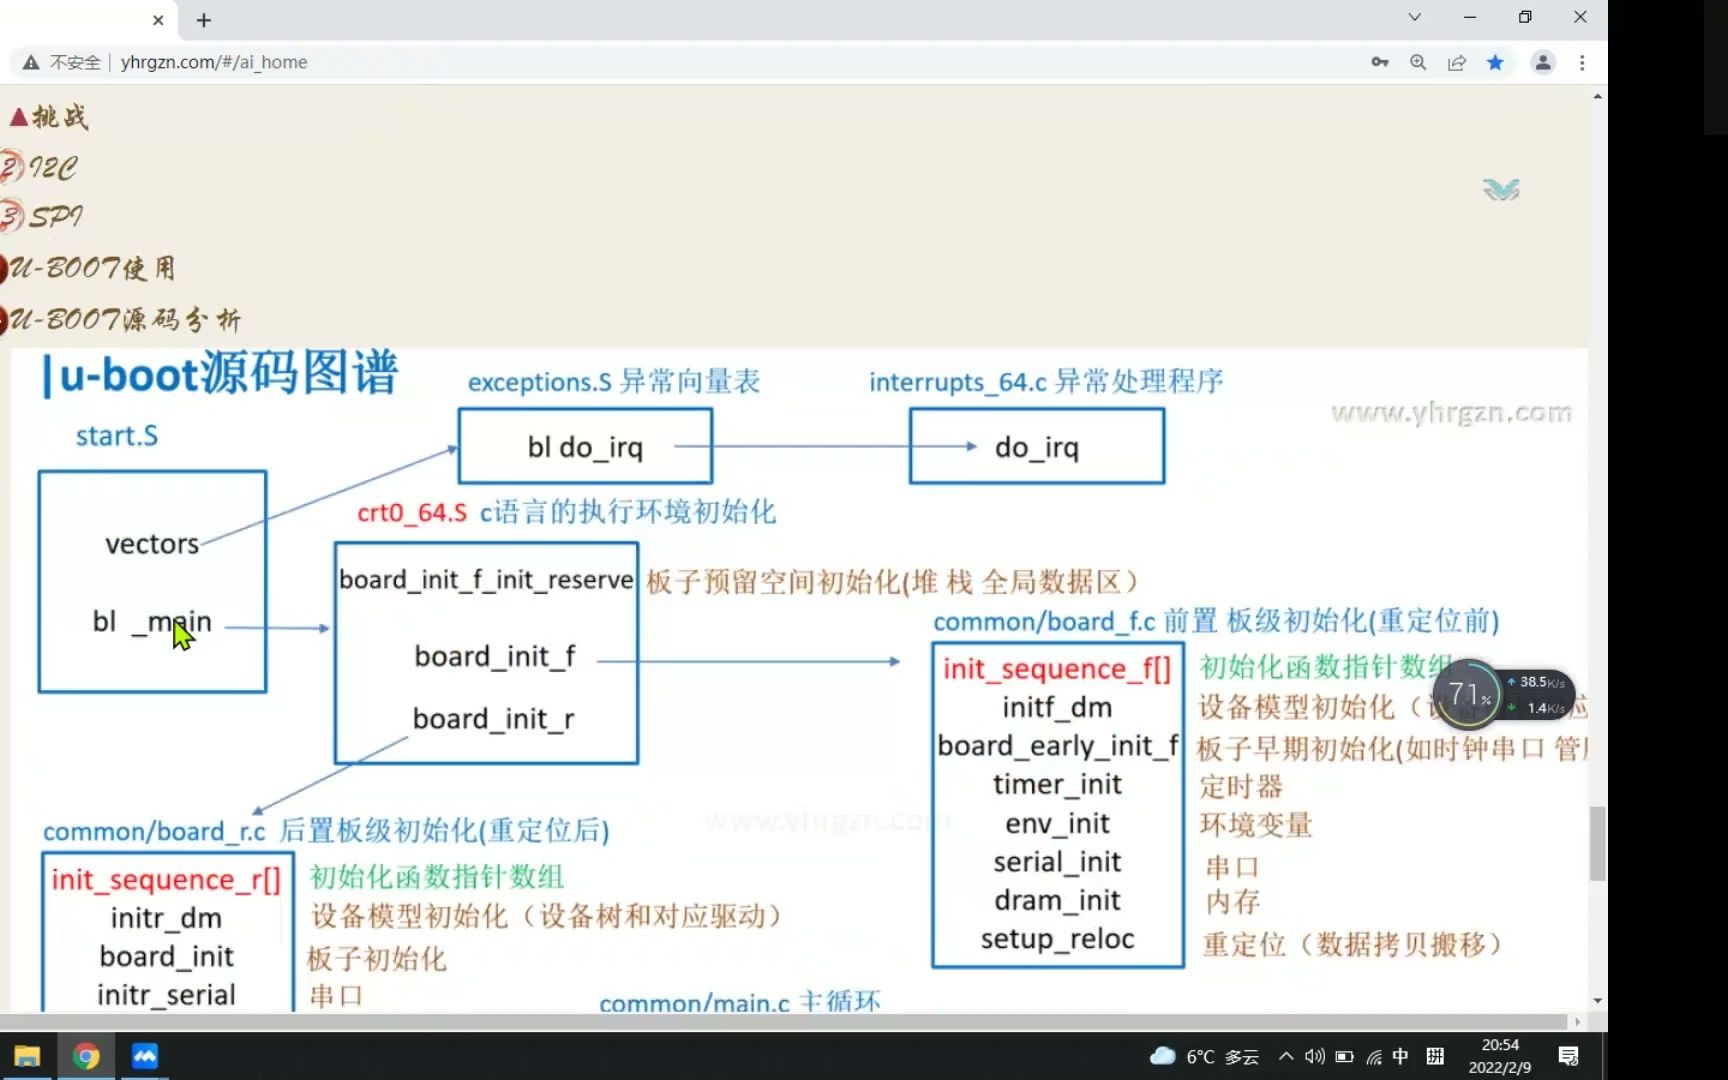Screen dimensions: 1728x1080
Task: Click the 'do_irq' box
Action: [x=1037, y=446]
